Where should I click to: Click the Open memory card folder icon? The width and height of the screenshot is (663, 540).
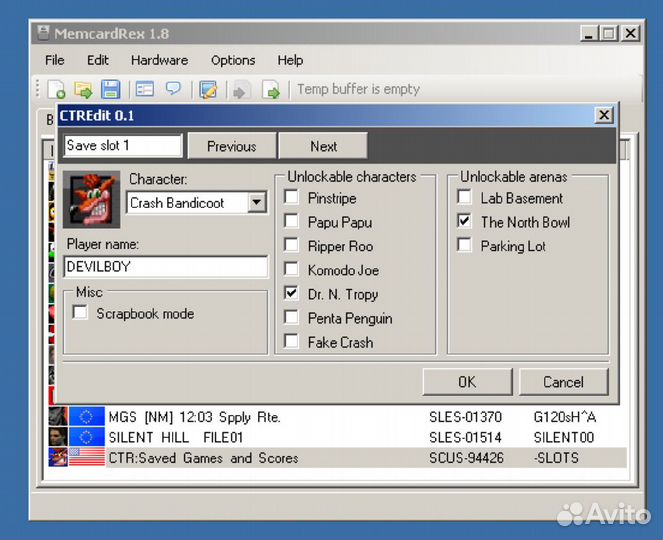pos(83,90)
